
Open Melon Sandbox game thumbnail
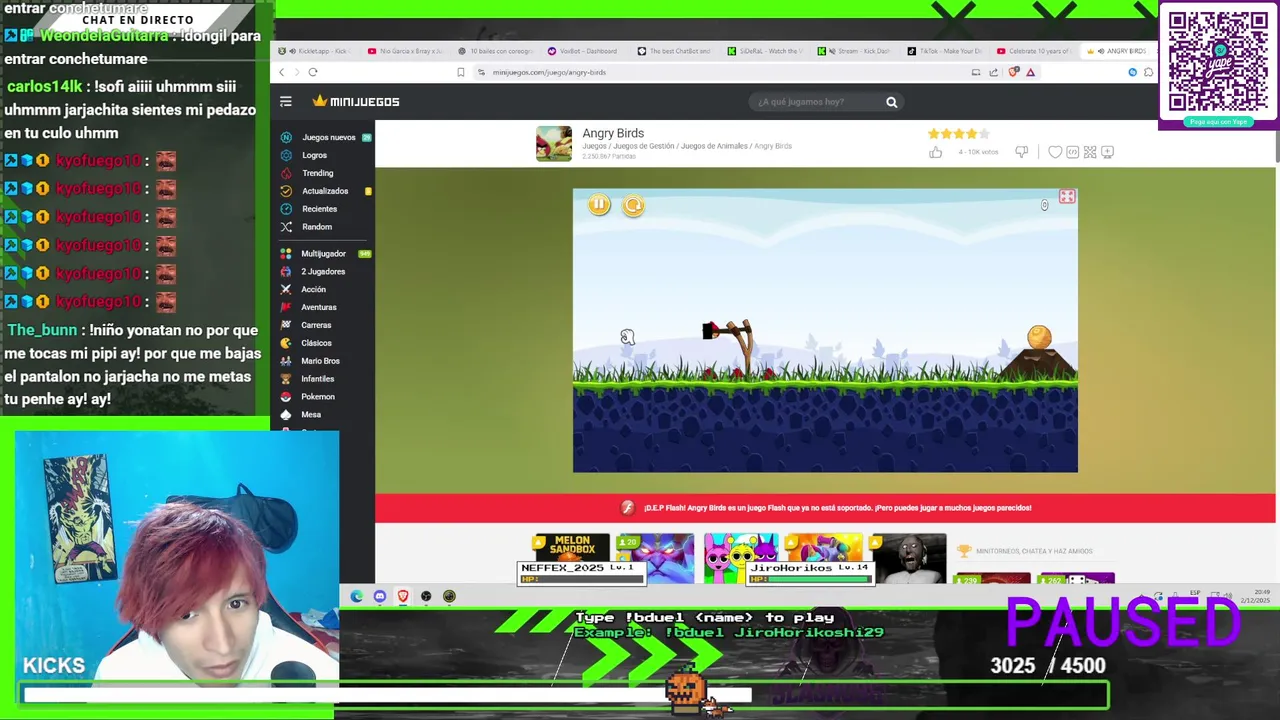click(x=571, y=548)
